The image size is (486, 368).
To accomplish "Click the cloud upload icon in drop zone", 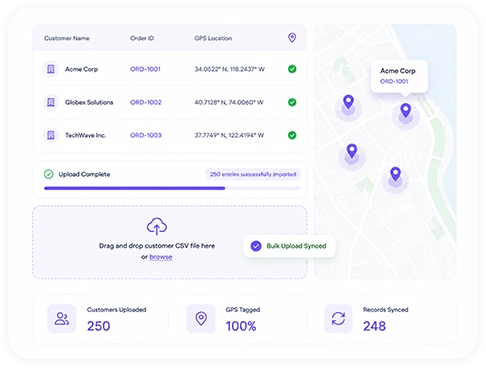I will [157, 226].
